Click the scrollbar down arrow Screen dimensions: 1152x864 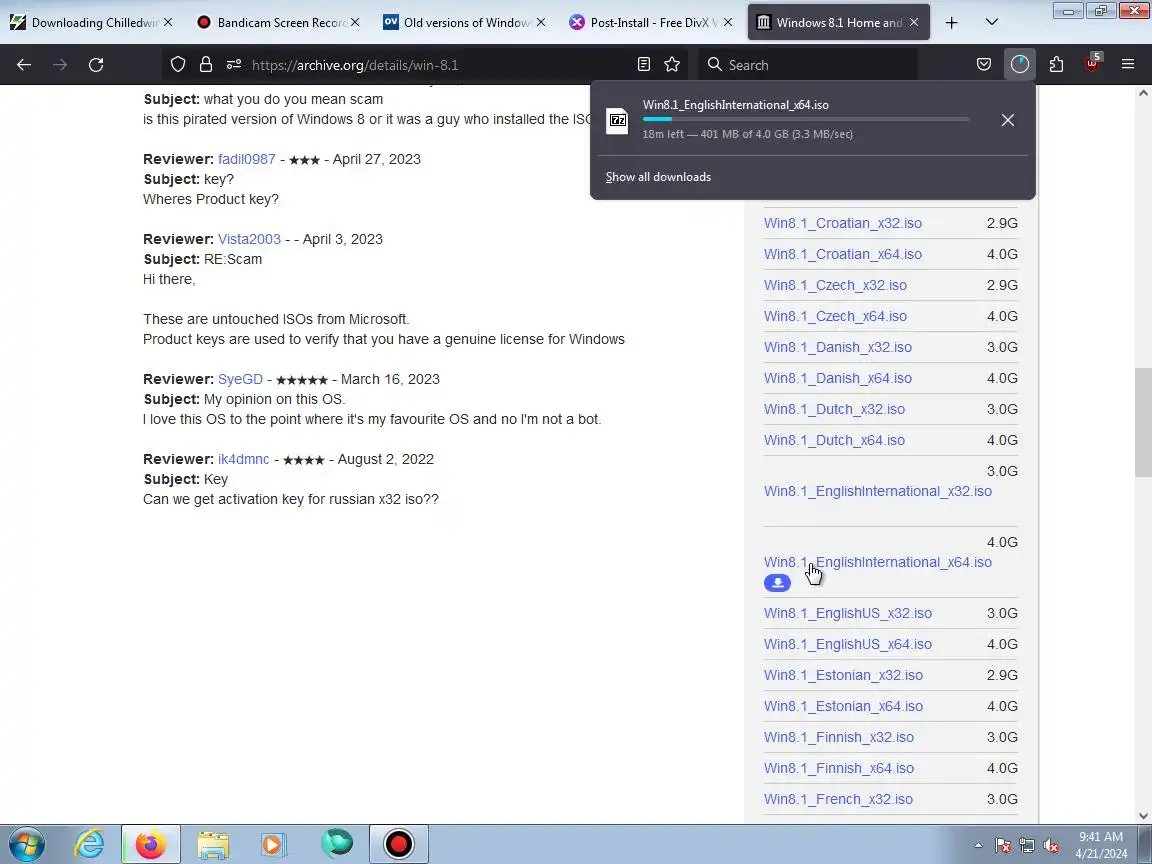pyautogui.click(x=1143, y=815)
